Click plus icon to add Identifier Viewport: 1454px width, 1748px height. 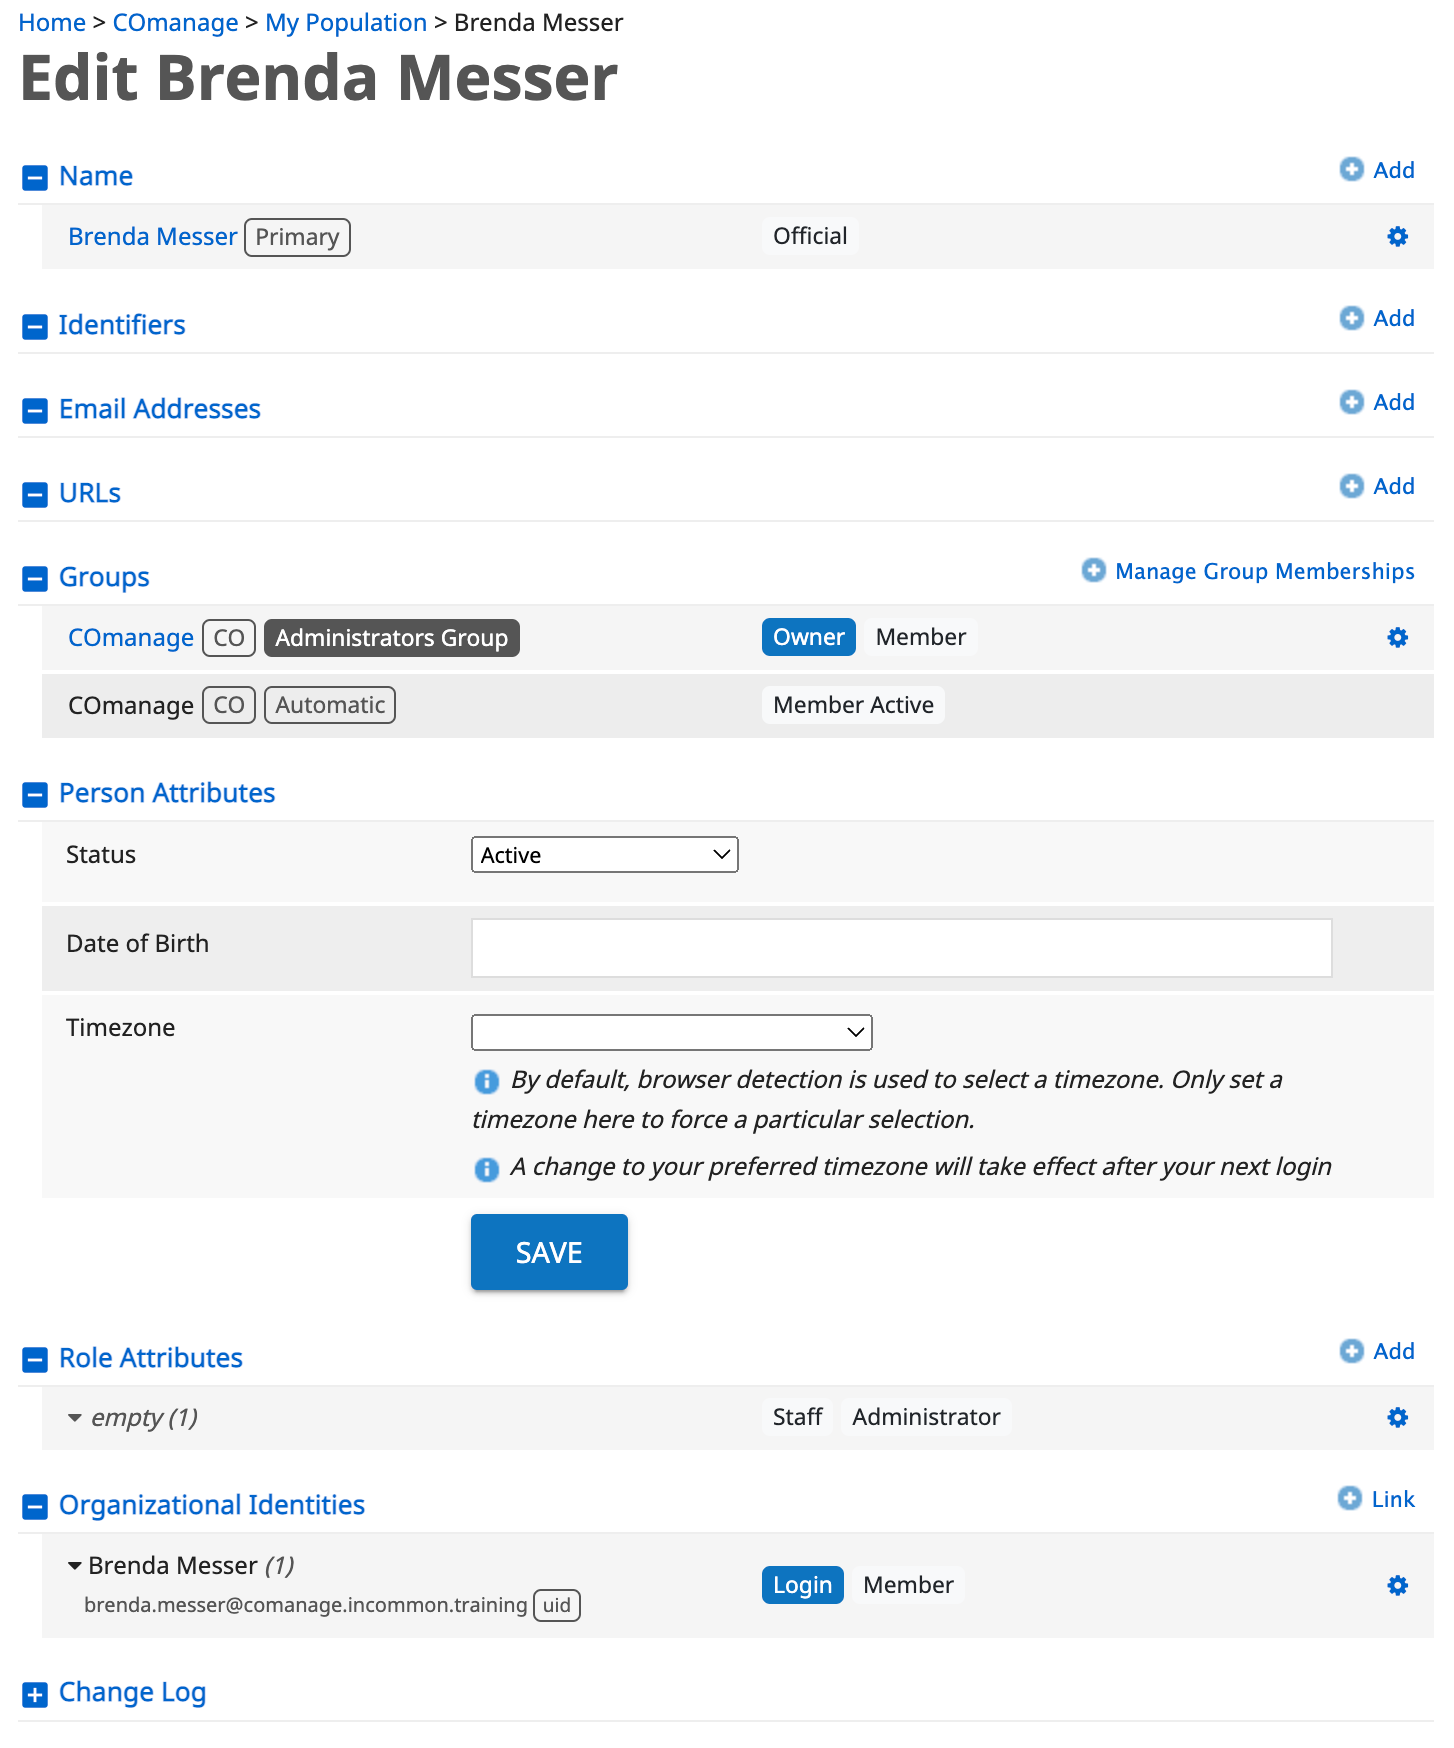tap(1351, 318)
